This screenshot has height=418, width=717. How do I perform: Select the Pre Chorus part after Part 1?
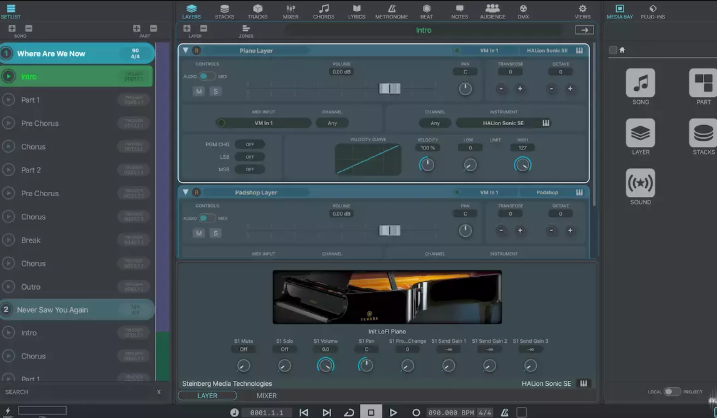[76, 123]
